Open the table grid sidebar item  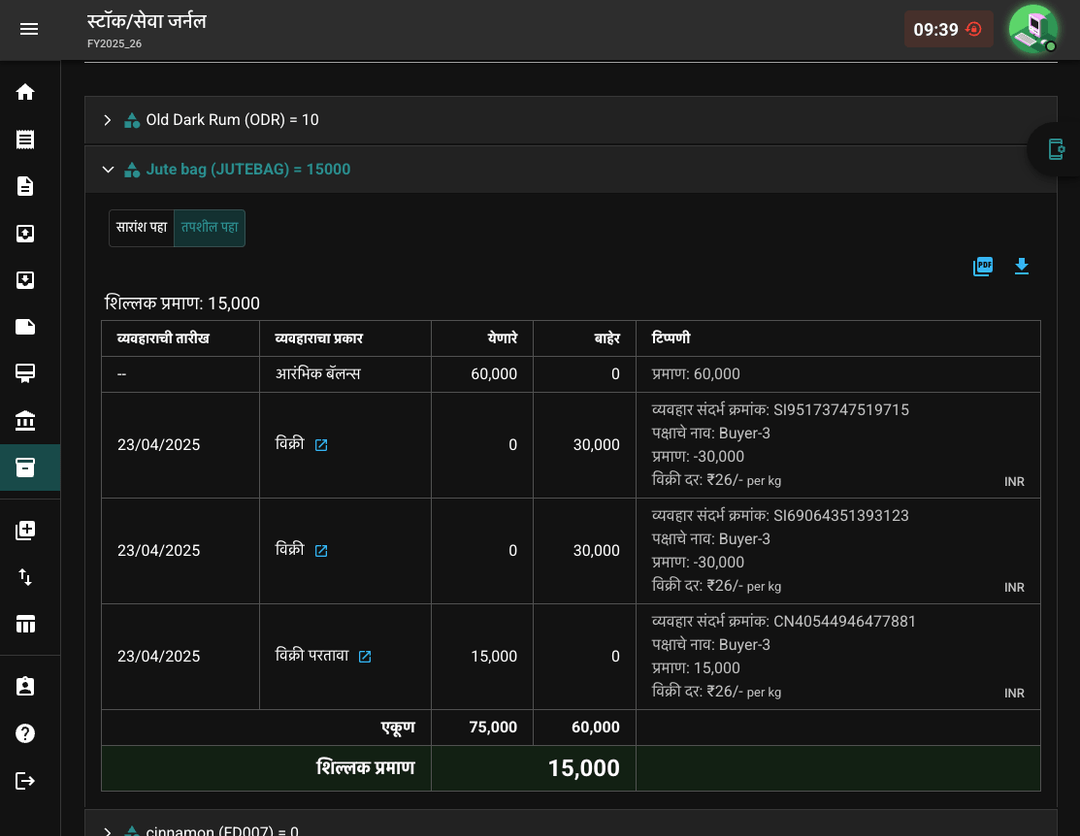tap(25, 625)
